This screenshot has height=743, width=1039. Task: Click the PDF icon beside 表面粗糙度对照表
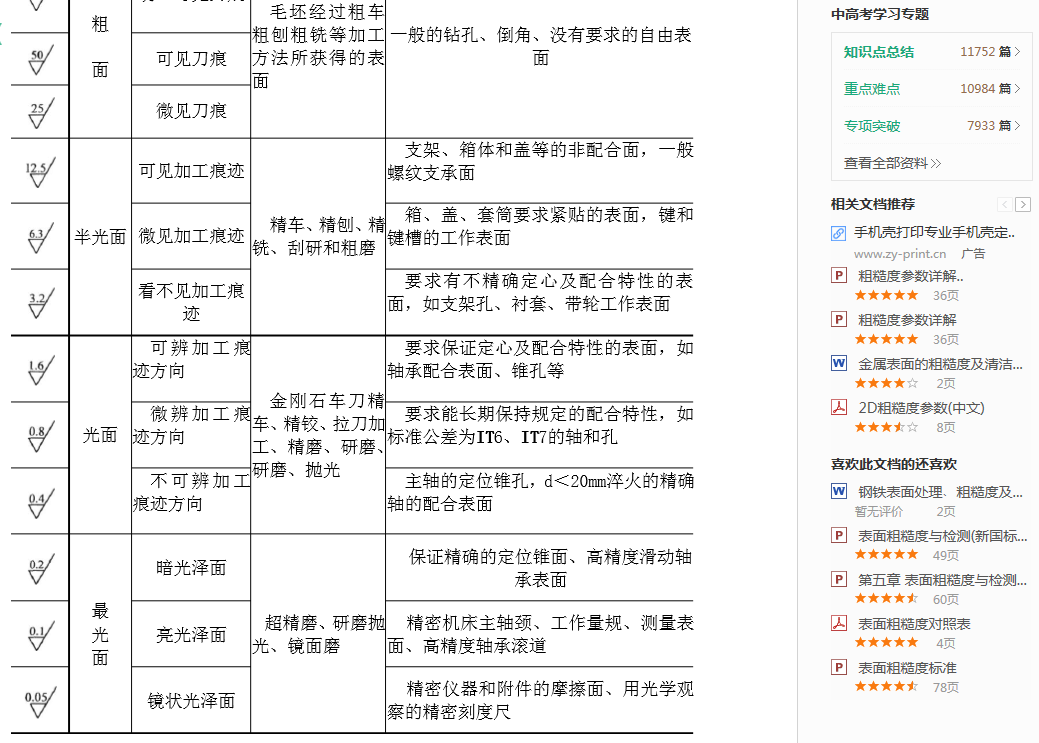click(839, 624)
